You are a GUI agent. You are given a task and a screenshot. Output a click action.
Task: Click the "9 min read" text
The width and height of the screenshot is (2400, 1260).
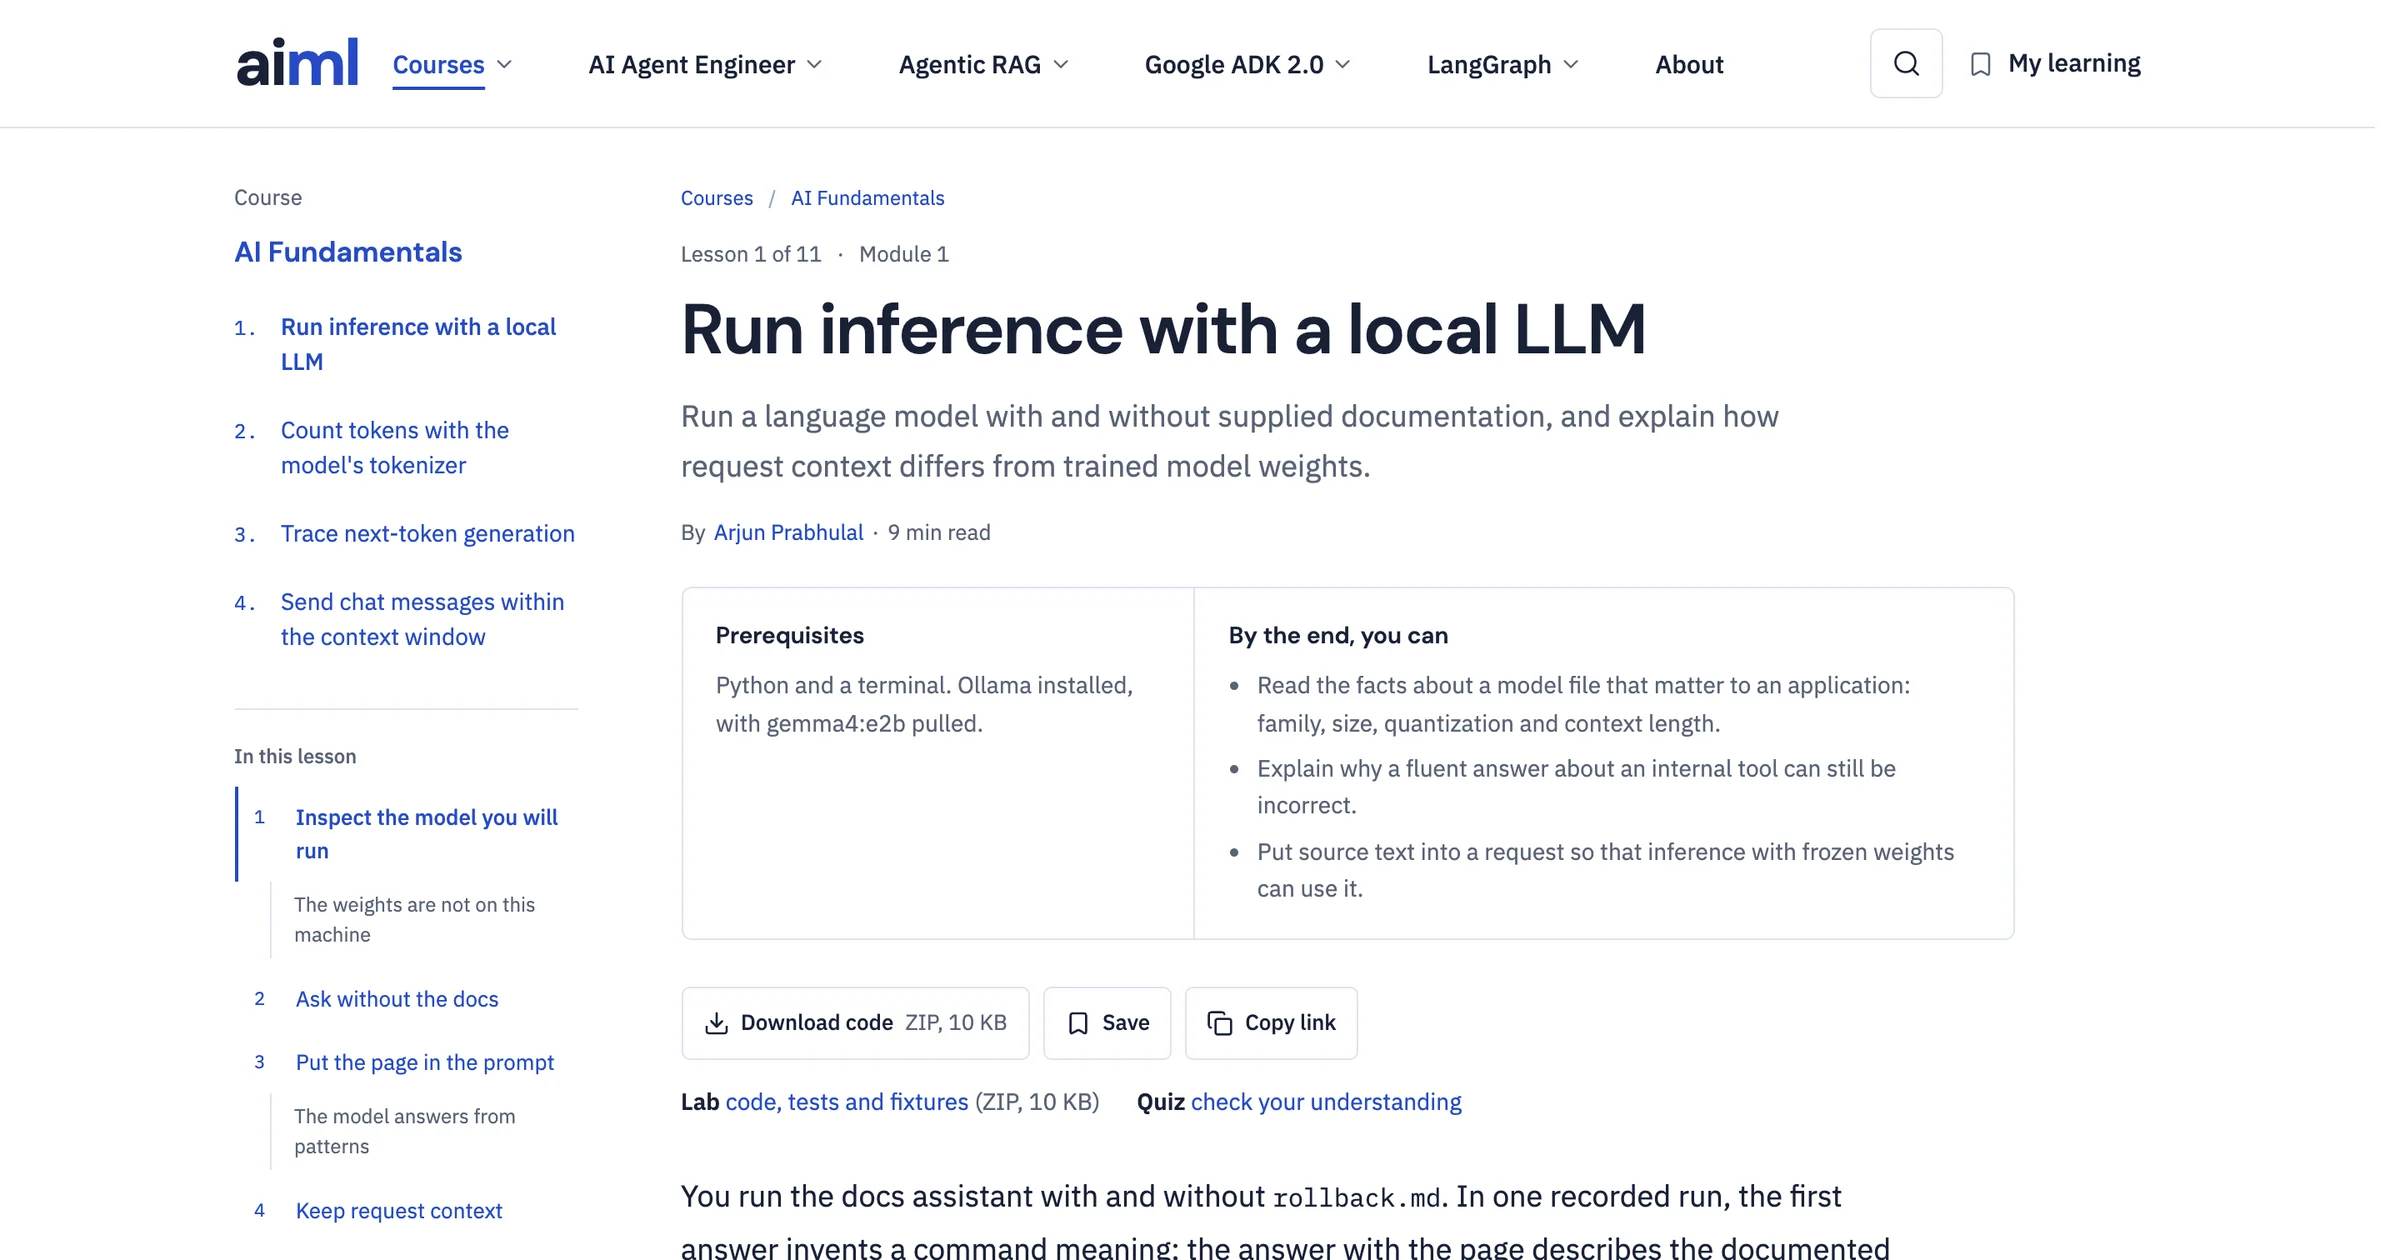pos(938,532)
